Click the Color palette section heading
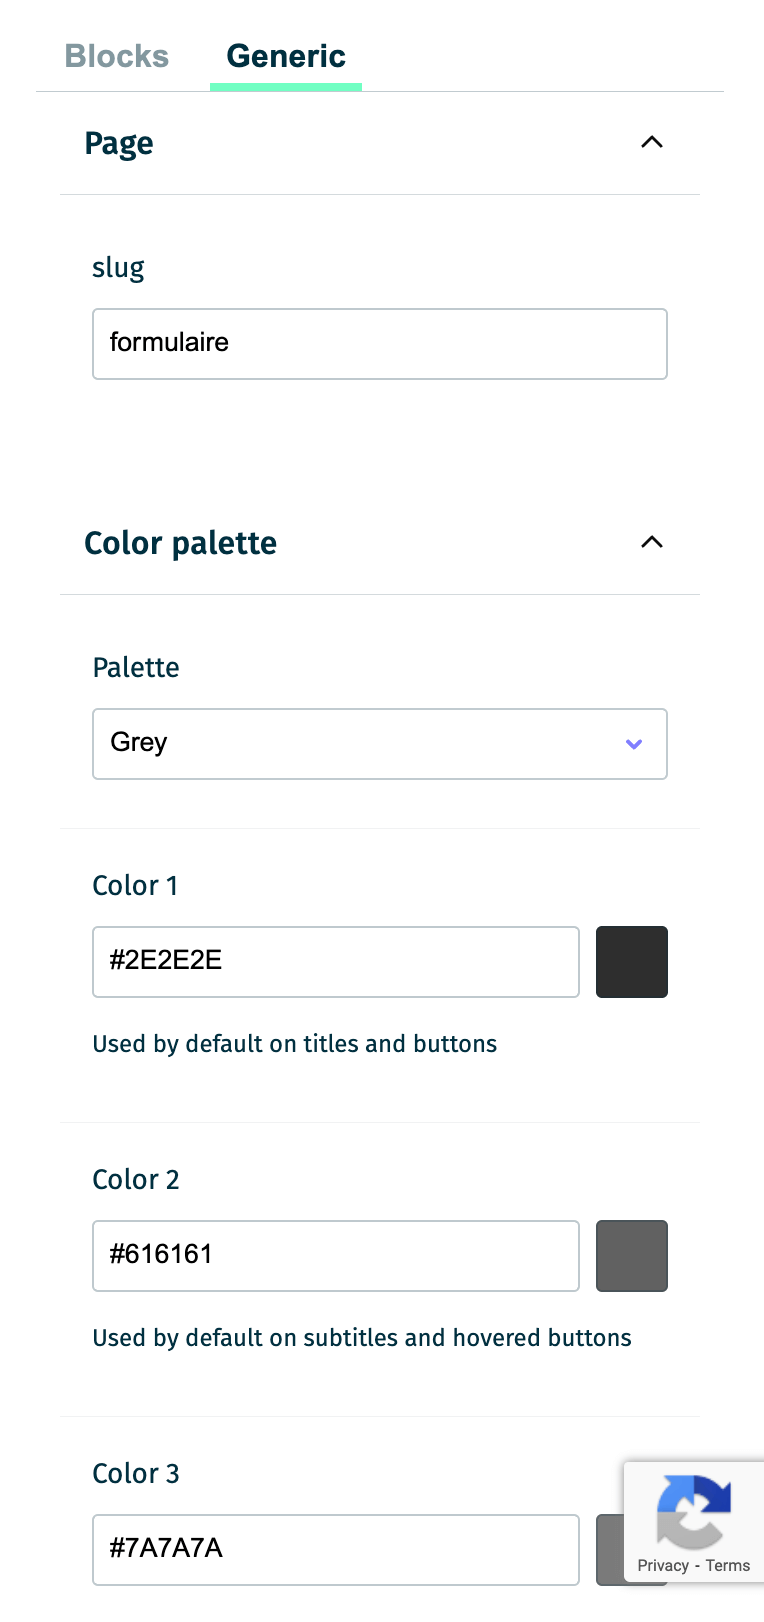Image resolution: width=764 pixels, height=1622 pixels. (180, 543)
